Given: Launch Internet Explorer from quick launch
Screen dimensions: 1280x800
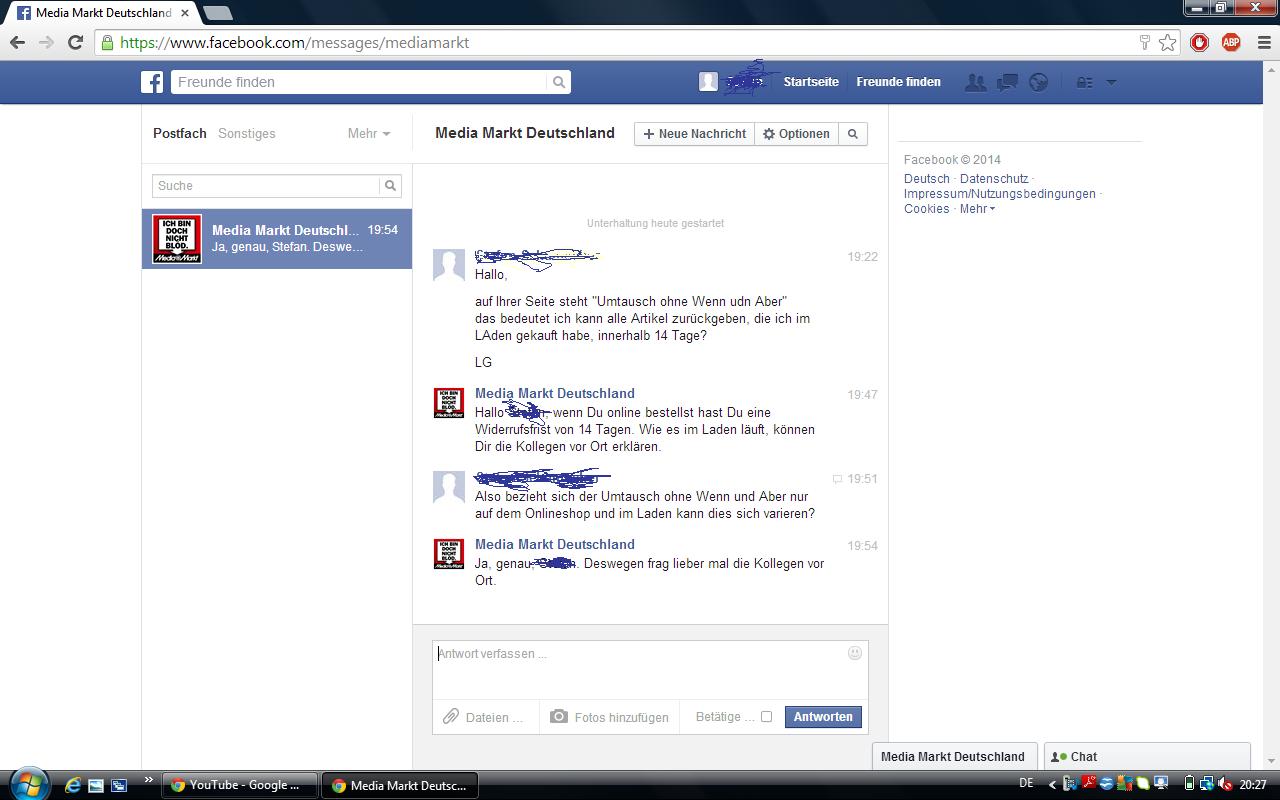Looking at the screenshot, I should (73, 785).
